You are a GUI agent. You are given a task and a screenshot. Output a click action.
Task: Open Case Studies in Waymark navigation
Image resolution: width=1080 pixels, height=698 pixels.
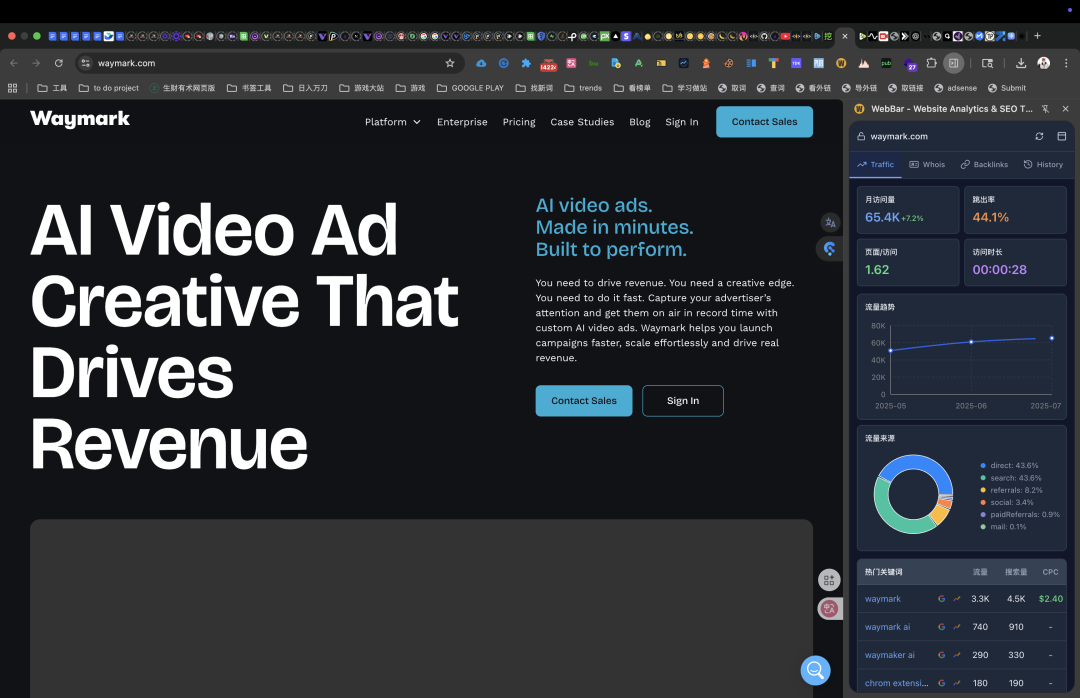click(582, 122)
